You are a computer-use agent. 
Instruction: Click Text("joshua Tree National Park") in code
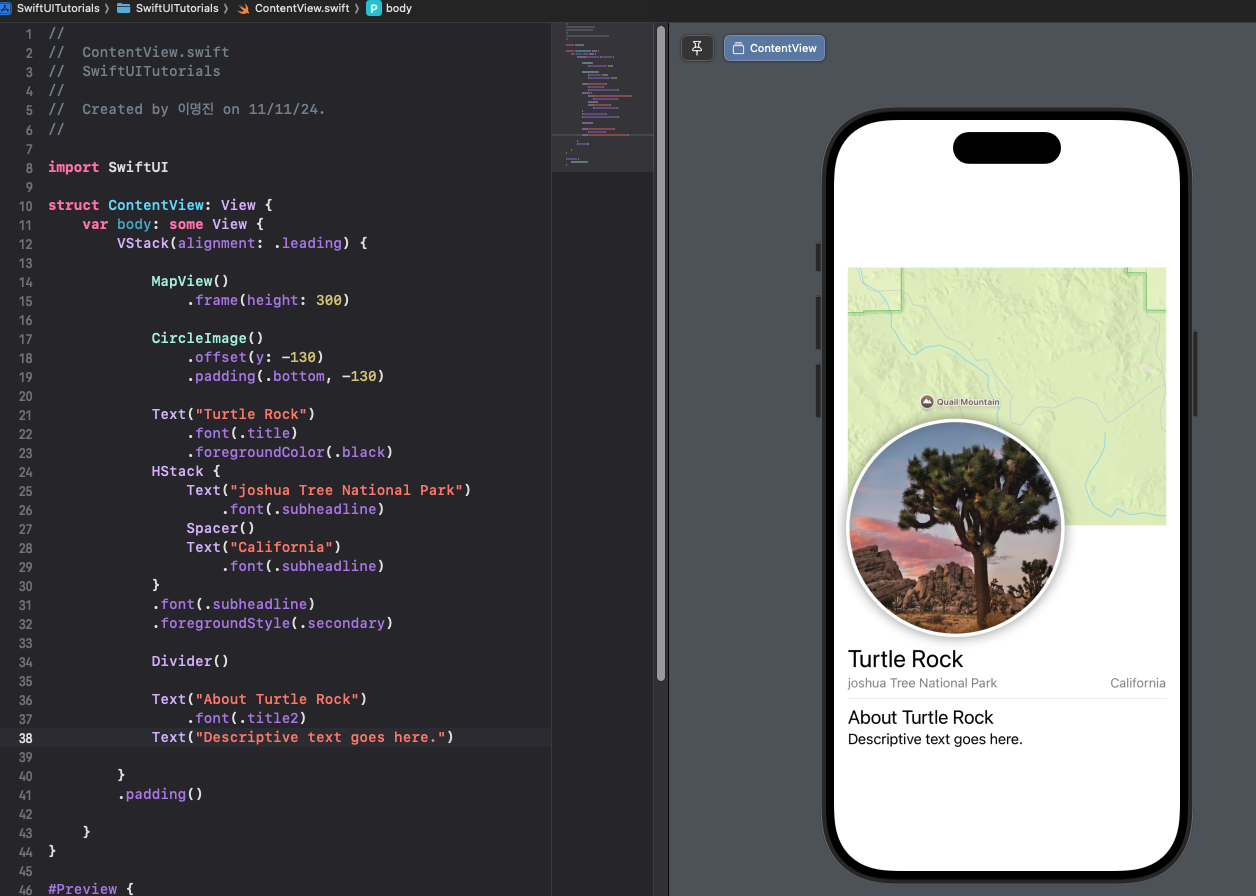[x=328, y=490]
